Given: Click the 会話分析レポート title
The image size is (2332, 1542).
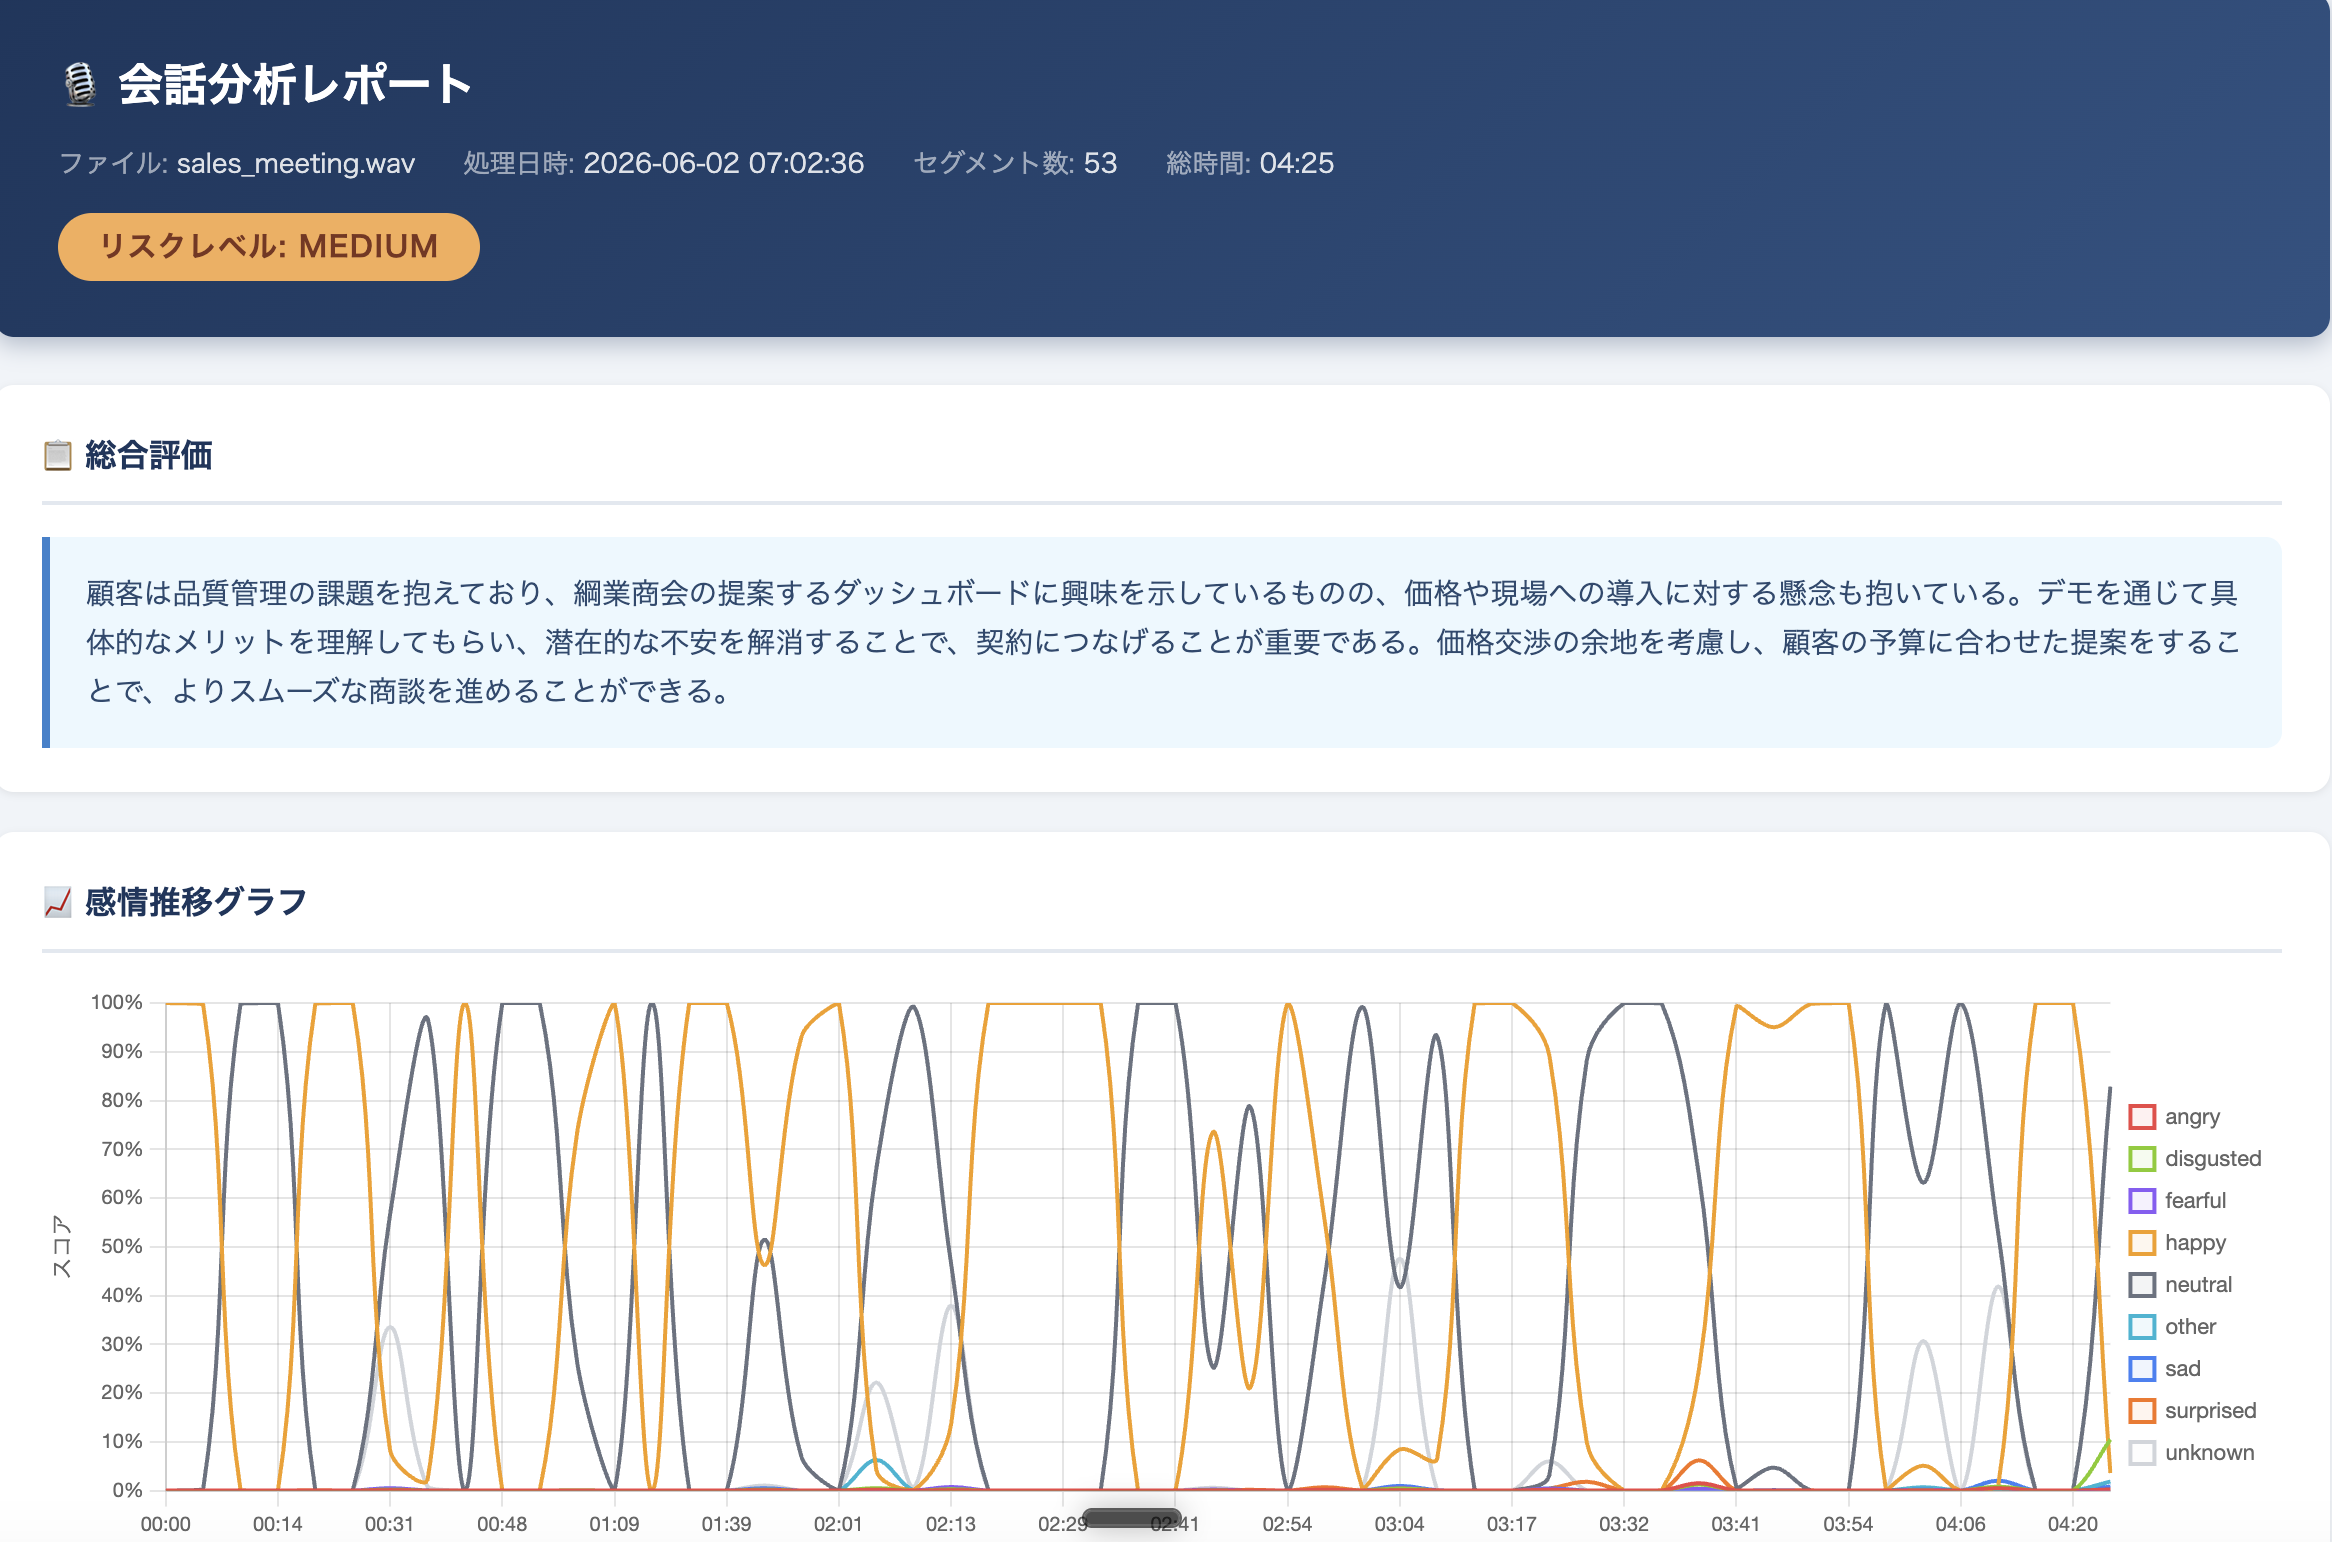Looking at the screenshot, I should pyautogui.click(x=295, y=85).
